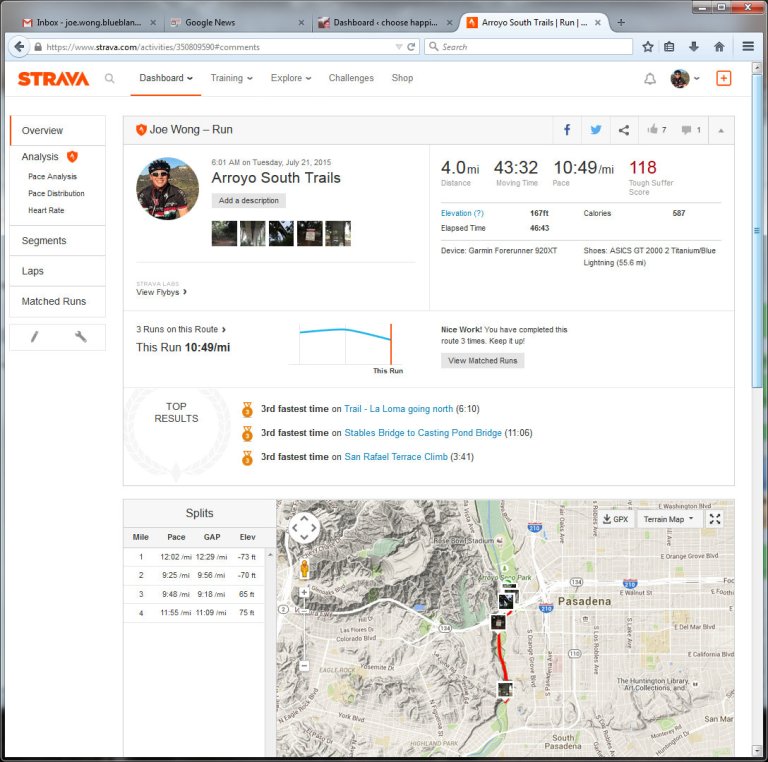Zoom out on the map
The width and height of the screenshot is (768, 762).
point(304,666)
